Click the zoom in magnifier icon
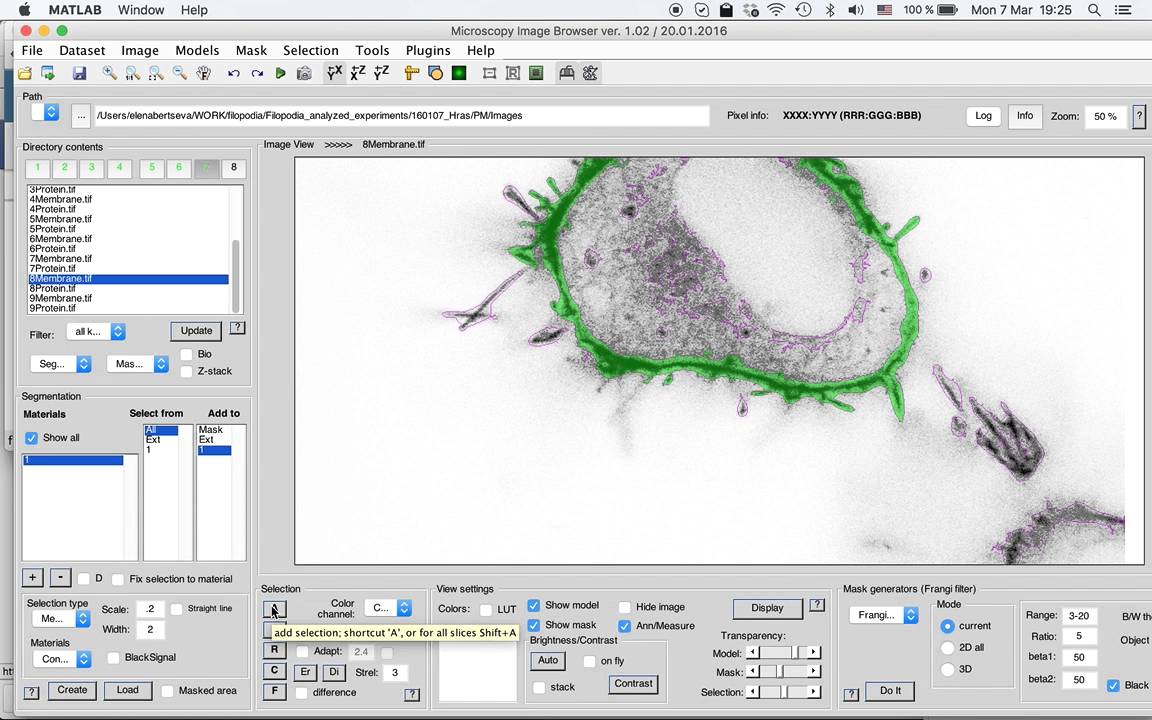This screenshot has height=720, width=1152. pyautogui.click(x=109, y=73)
